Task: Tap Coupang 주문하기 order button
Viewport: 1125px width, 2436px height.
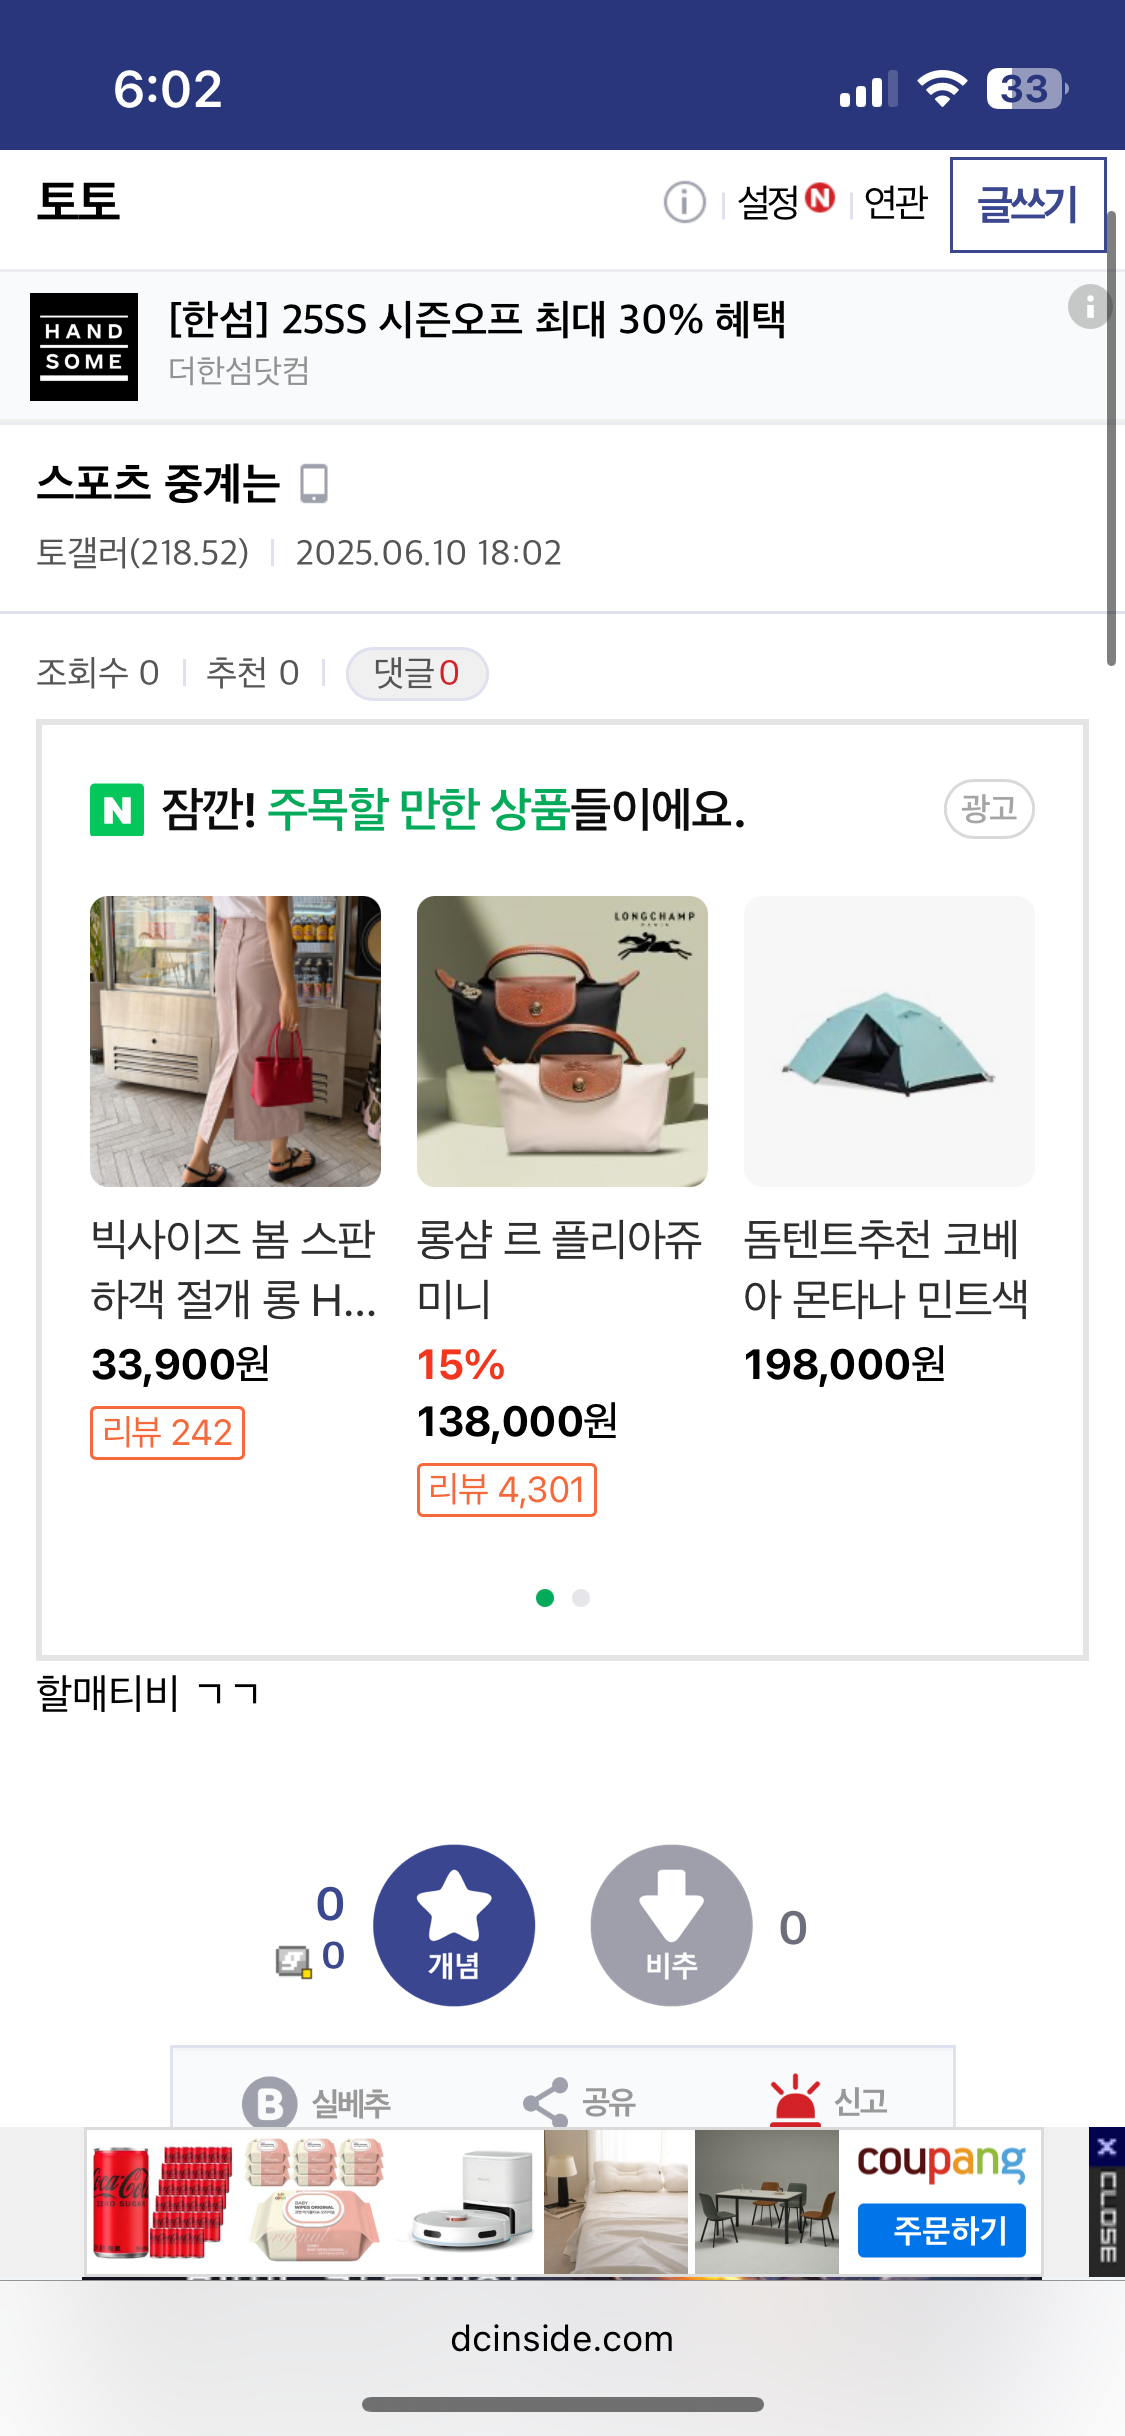Action: (x=941, y=2230)
